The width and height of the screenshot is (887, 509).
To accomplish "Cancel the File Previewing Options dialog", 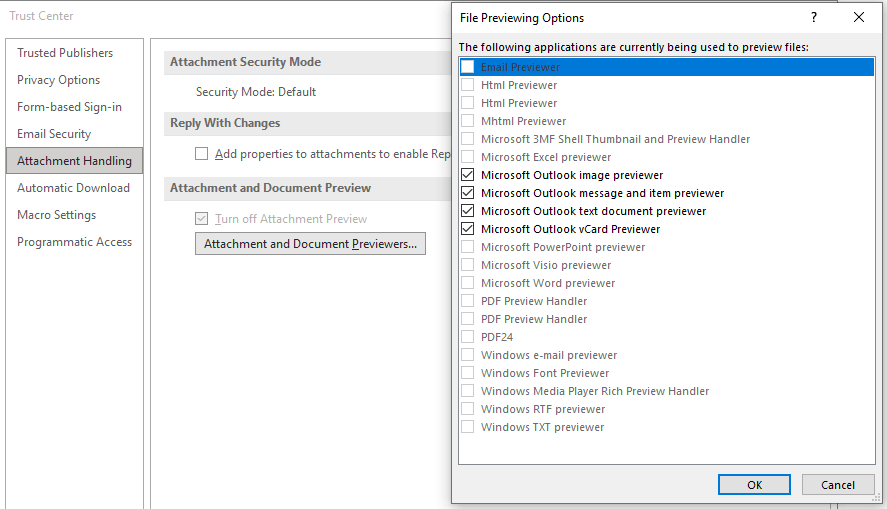I will [838, 485].
